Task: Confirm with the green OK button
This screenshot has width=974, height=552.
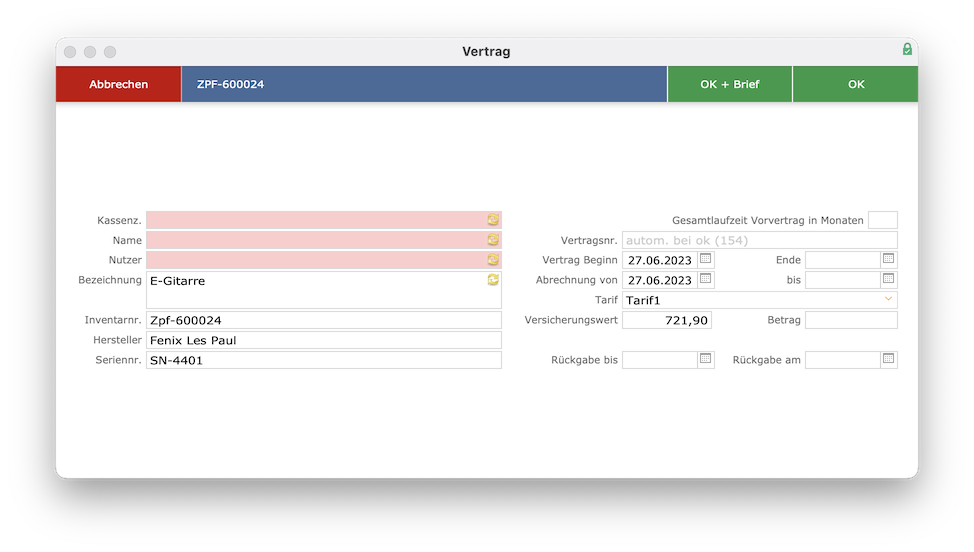Action: click(855, 84)
